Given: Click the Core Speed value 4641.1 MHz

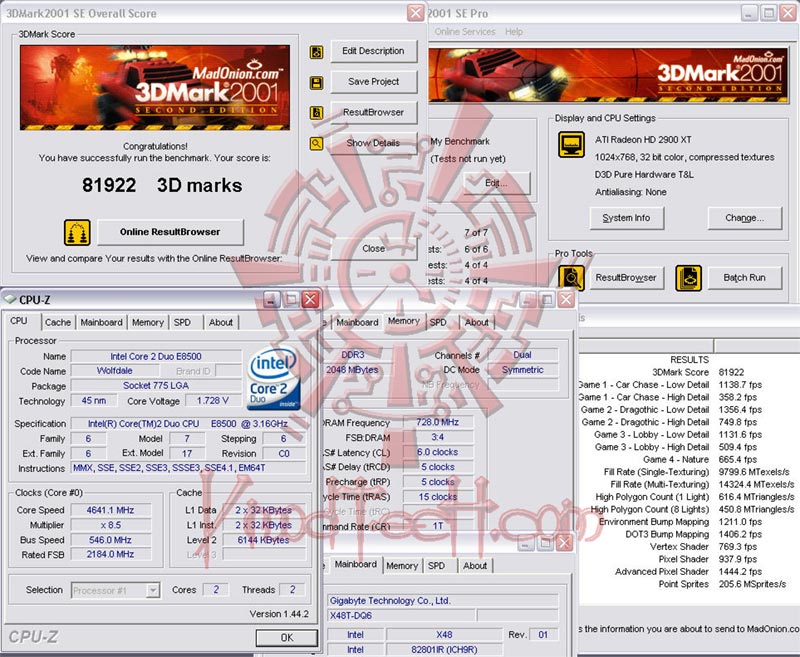Looking at the screenshot, I should (111, 510).
